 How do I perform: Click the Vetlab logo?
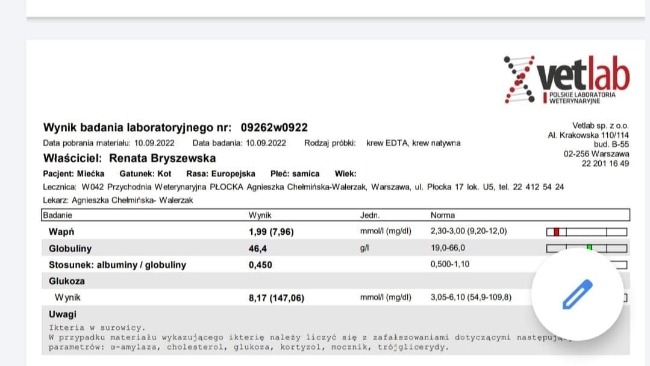[x=567, y=80]
